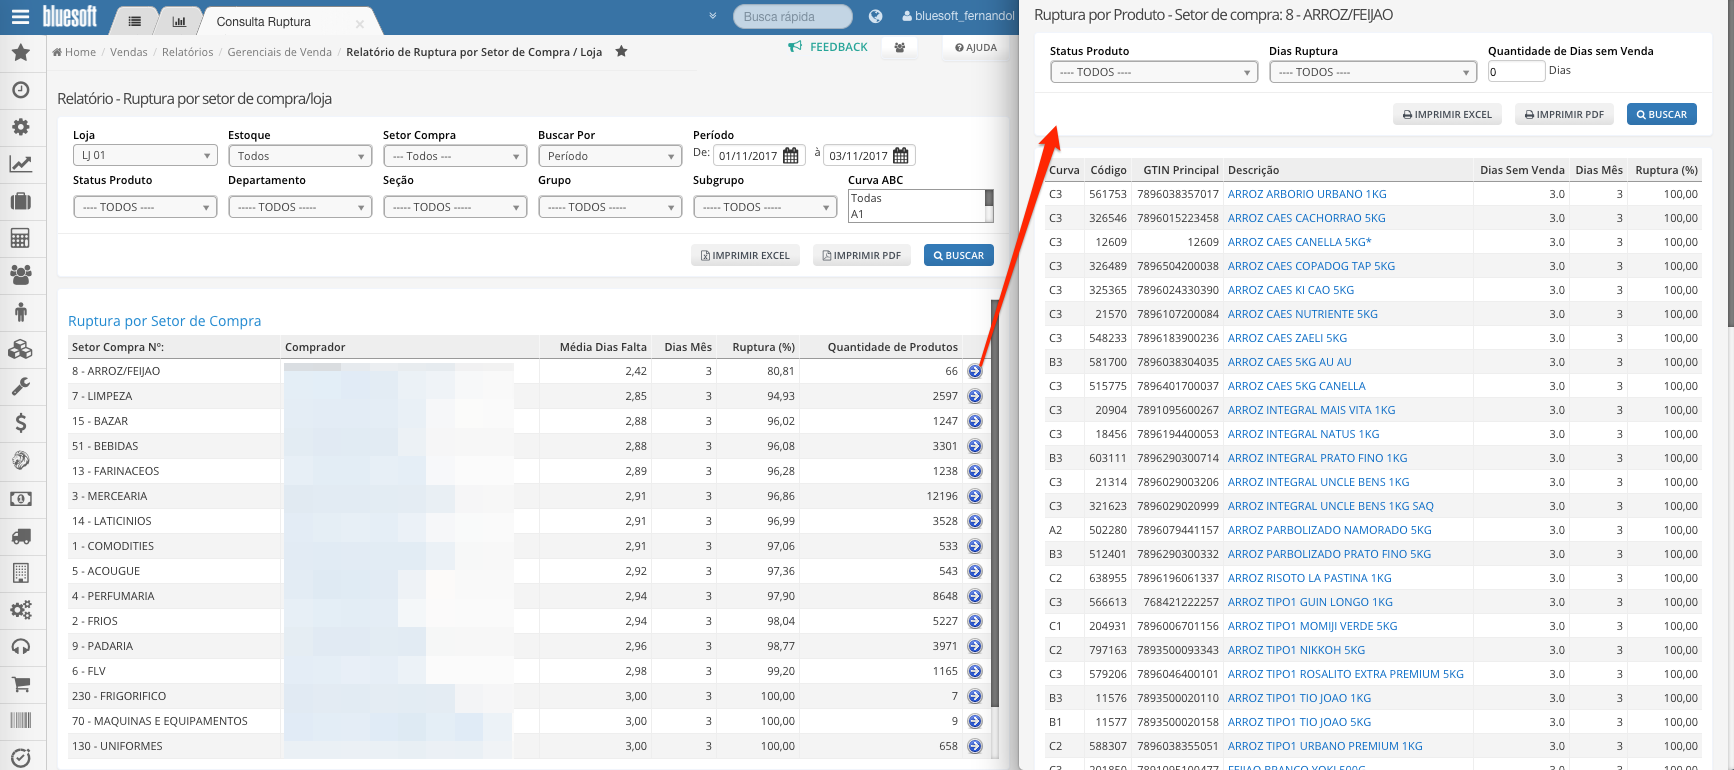The width and height of the screenshot is (1734, 770).
Task: Open the line chart sidebar icon
Action: [21, 164]
